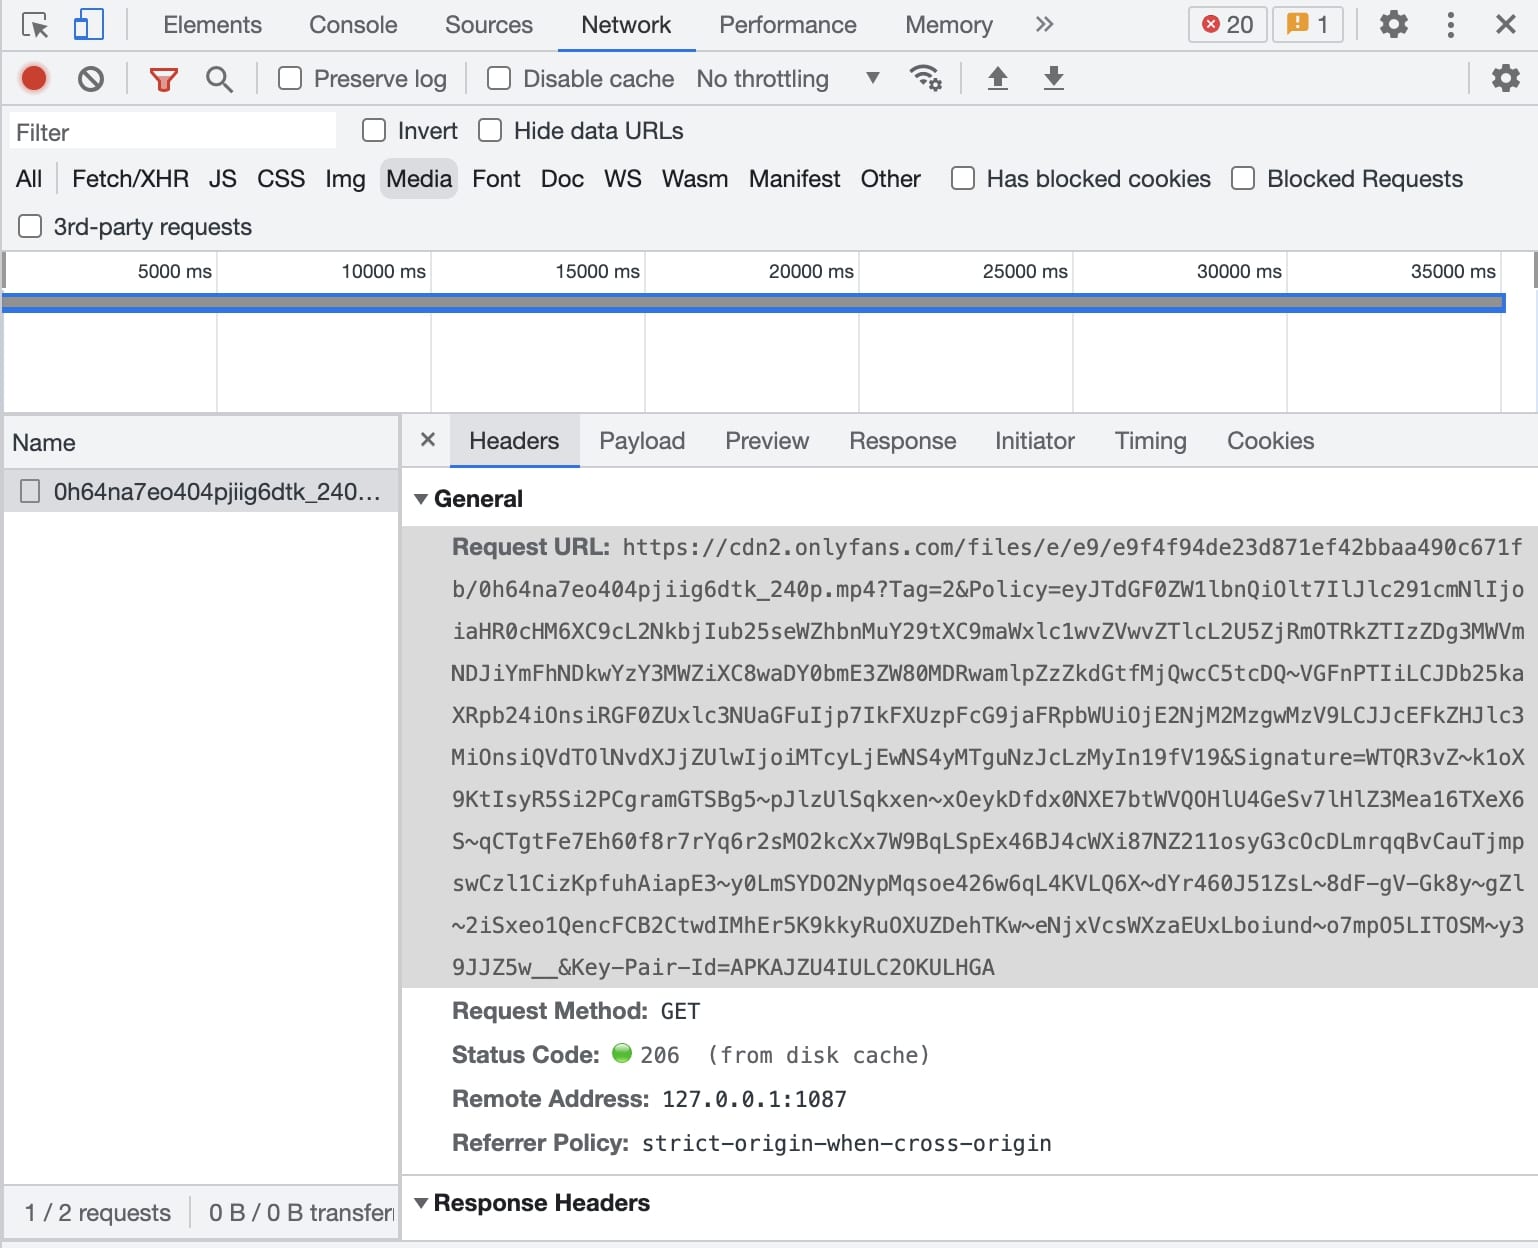Filter requests by Fetch/XHR type

tap(130, 179)
